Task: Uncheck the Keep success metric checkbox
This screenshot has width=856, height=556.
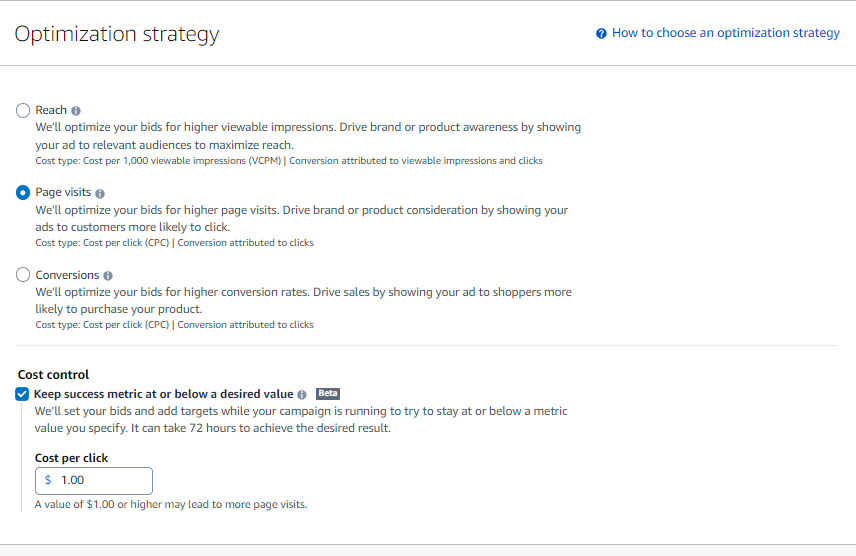Action: click(x=23, y=394)
